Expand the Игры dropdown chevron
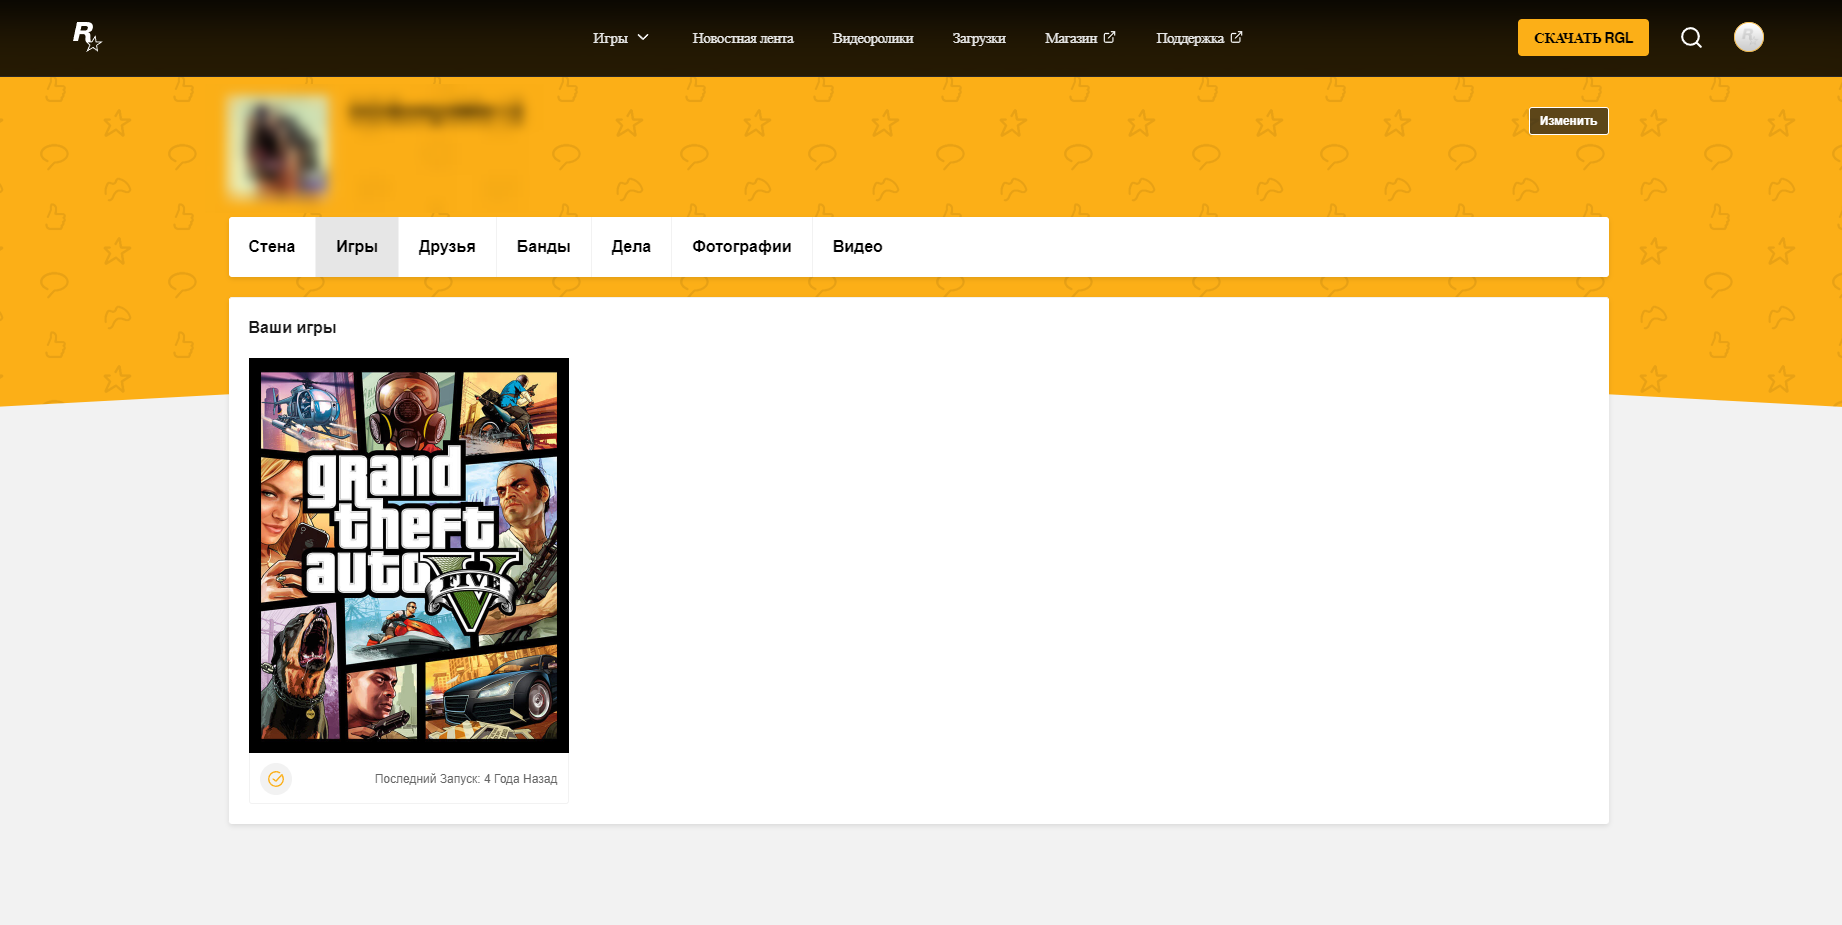Screen dimensions: 1842x925 pos(643,37)
